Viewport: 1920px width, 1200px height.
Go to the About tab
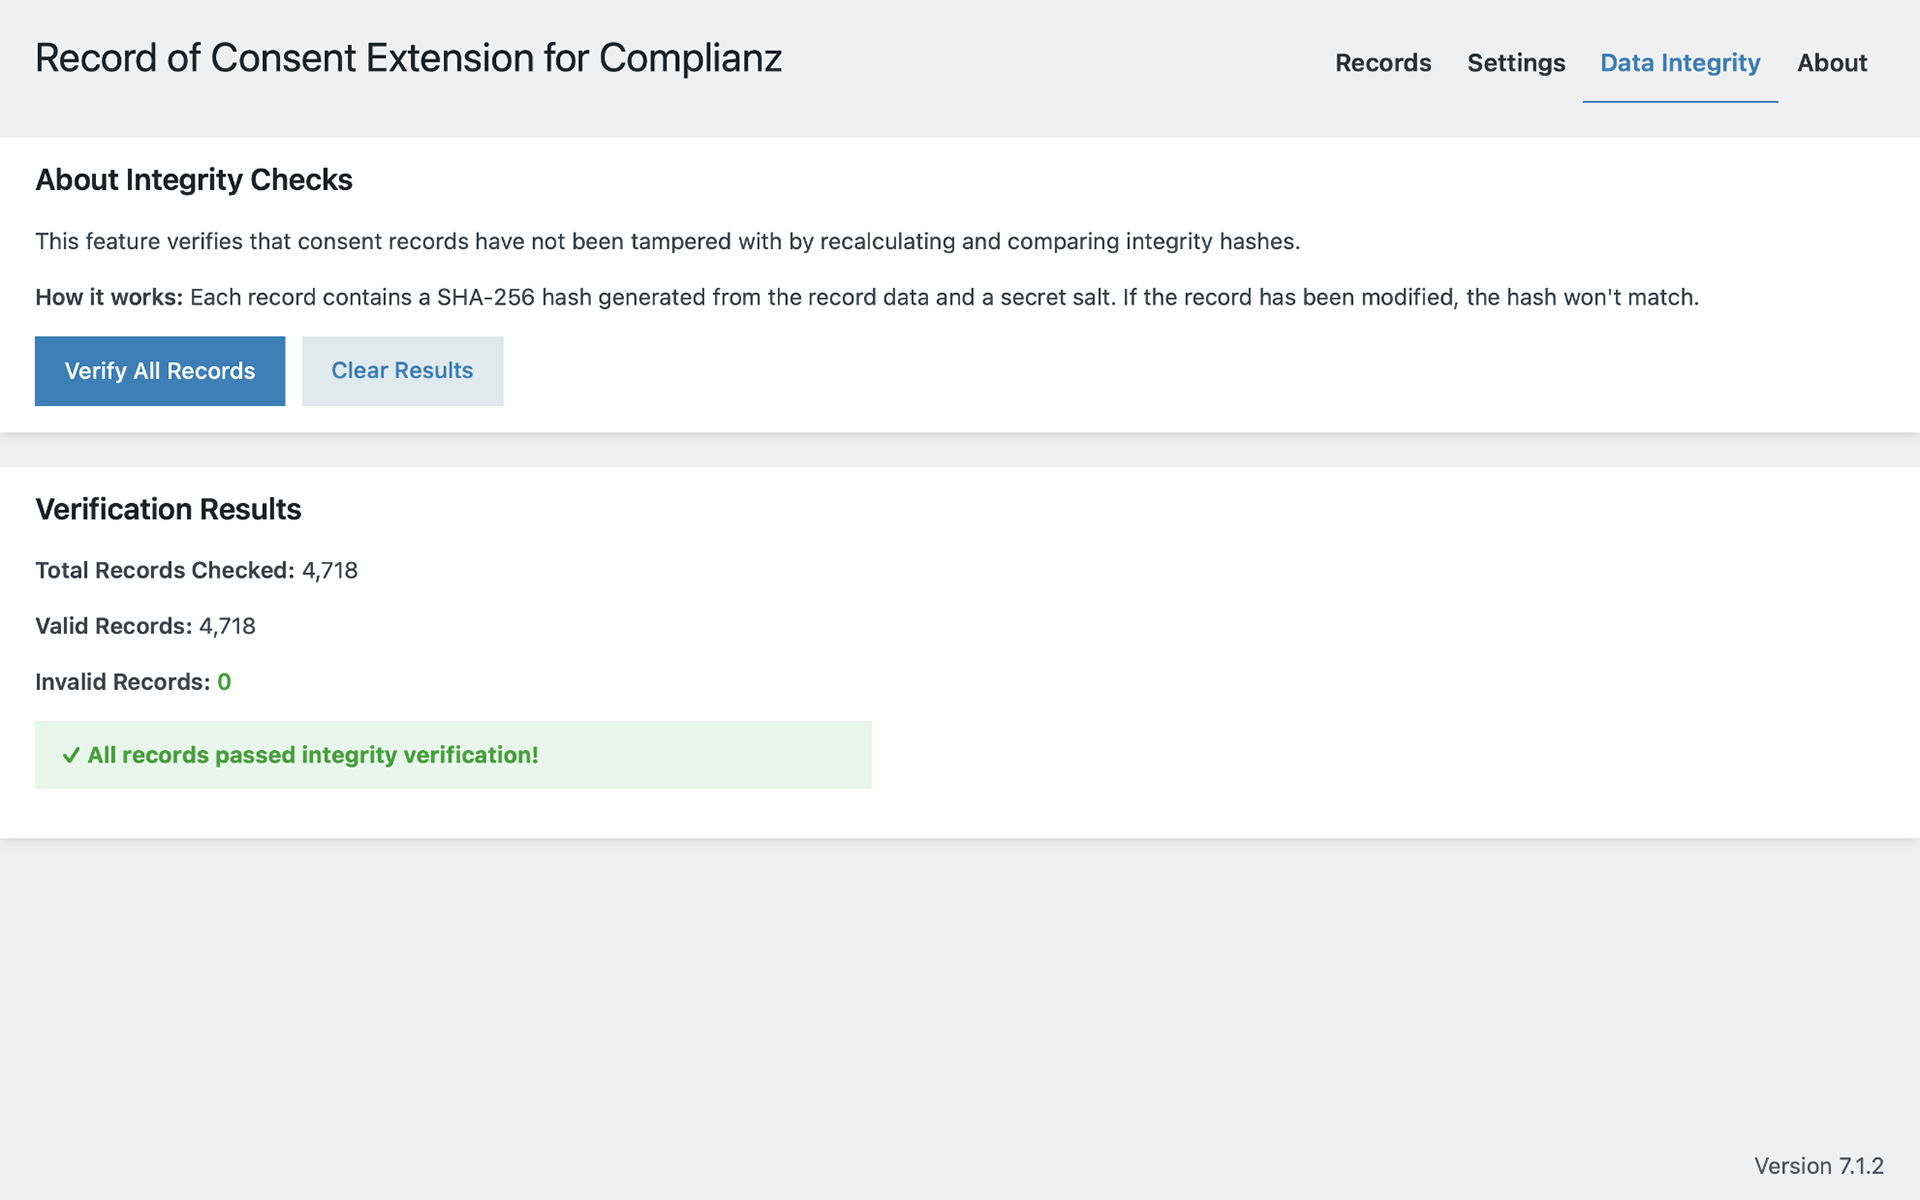(1832, 63)
